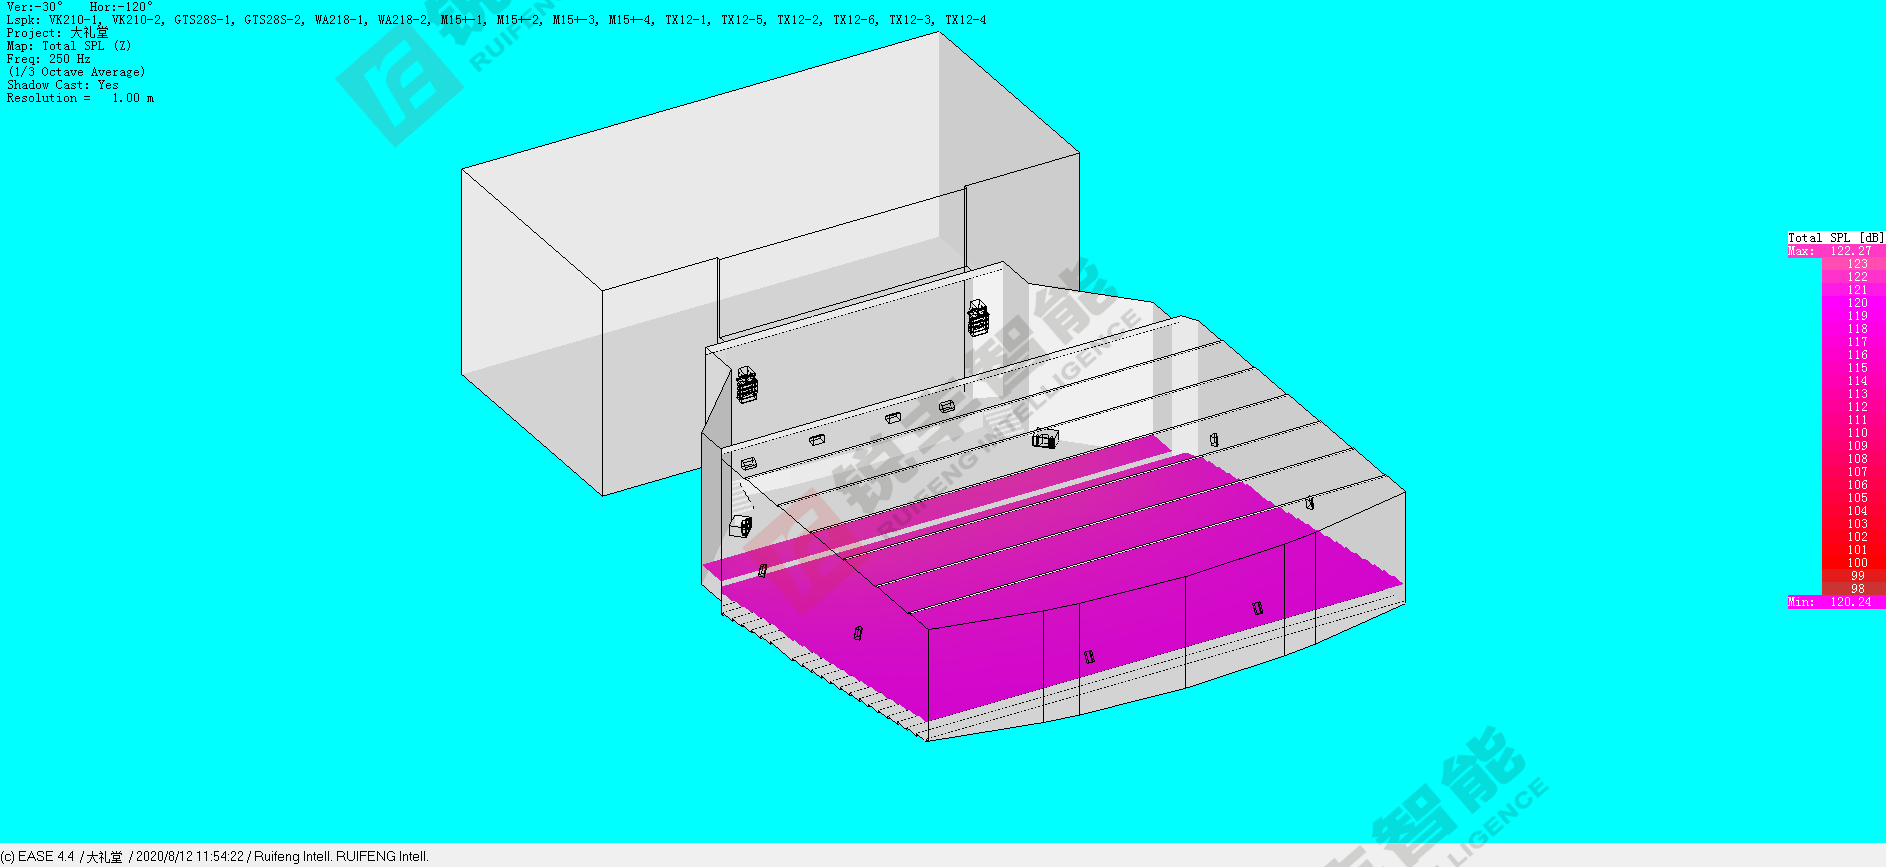Click the Freq: 250 Hz label
This screenshot has height=867, width=1886.
pyautogui.click(x=48, y=59)
